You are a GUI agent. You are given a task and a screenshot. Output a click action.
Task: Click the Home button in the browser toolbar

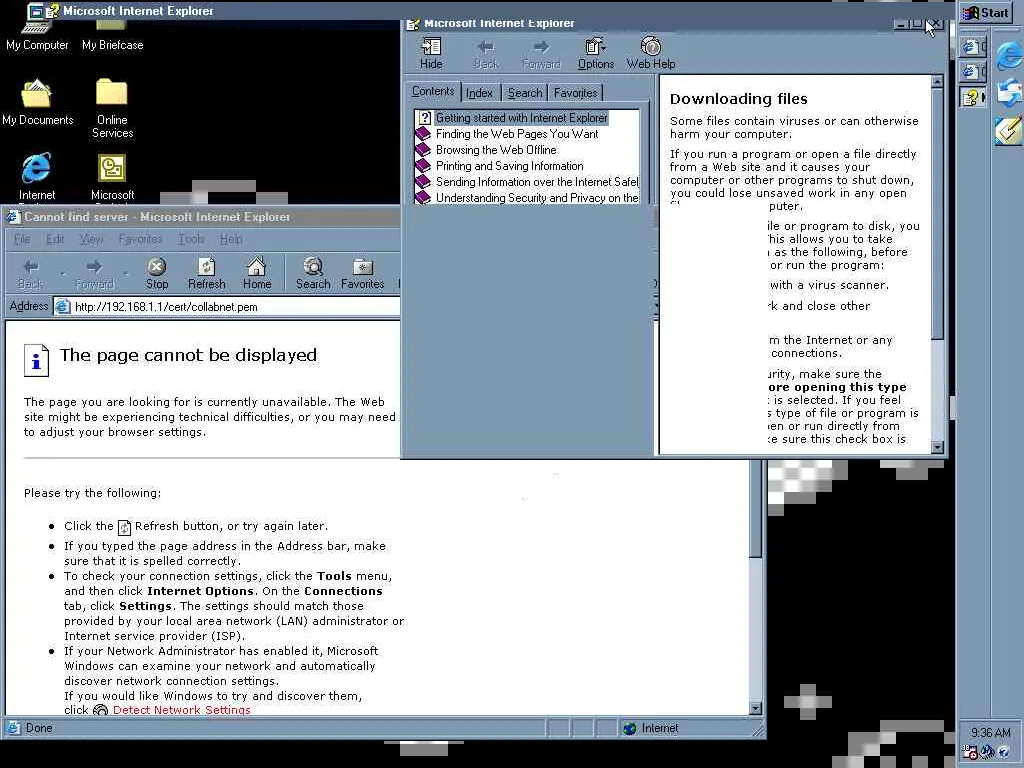tap(257, 274)
